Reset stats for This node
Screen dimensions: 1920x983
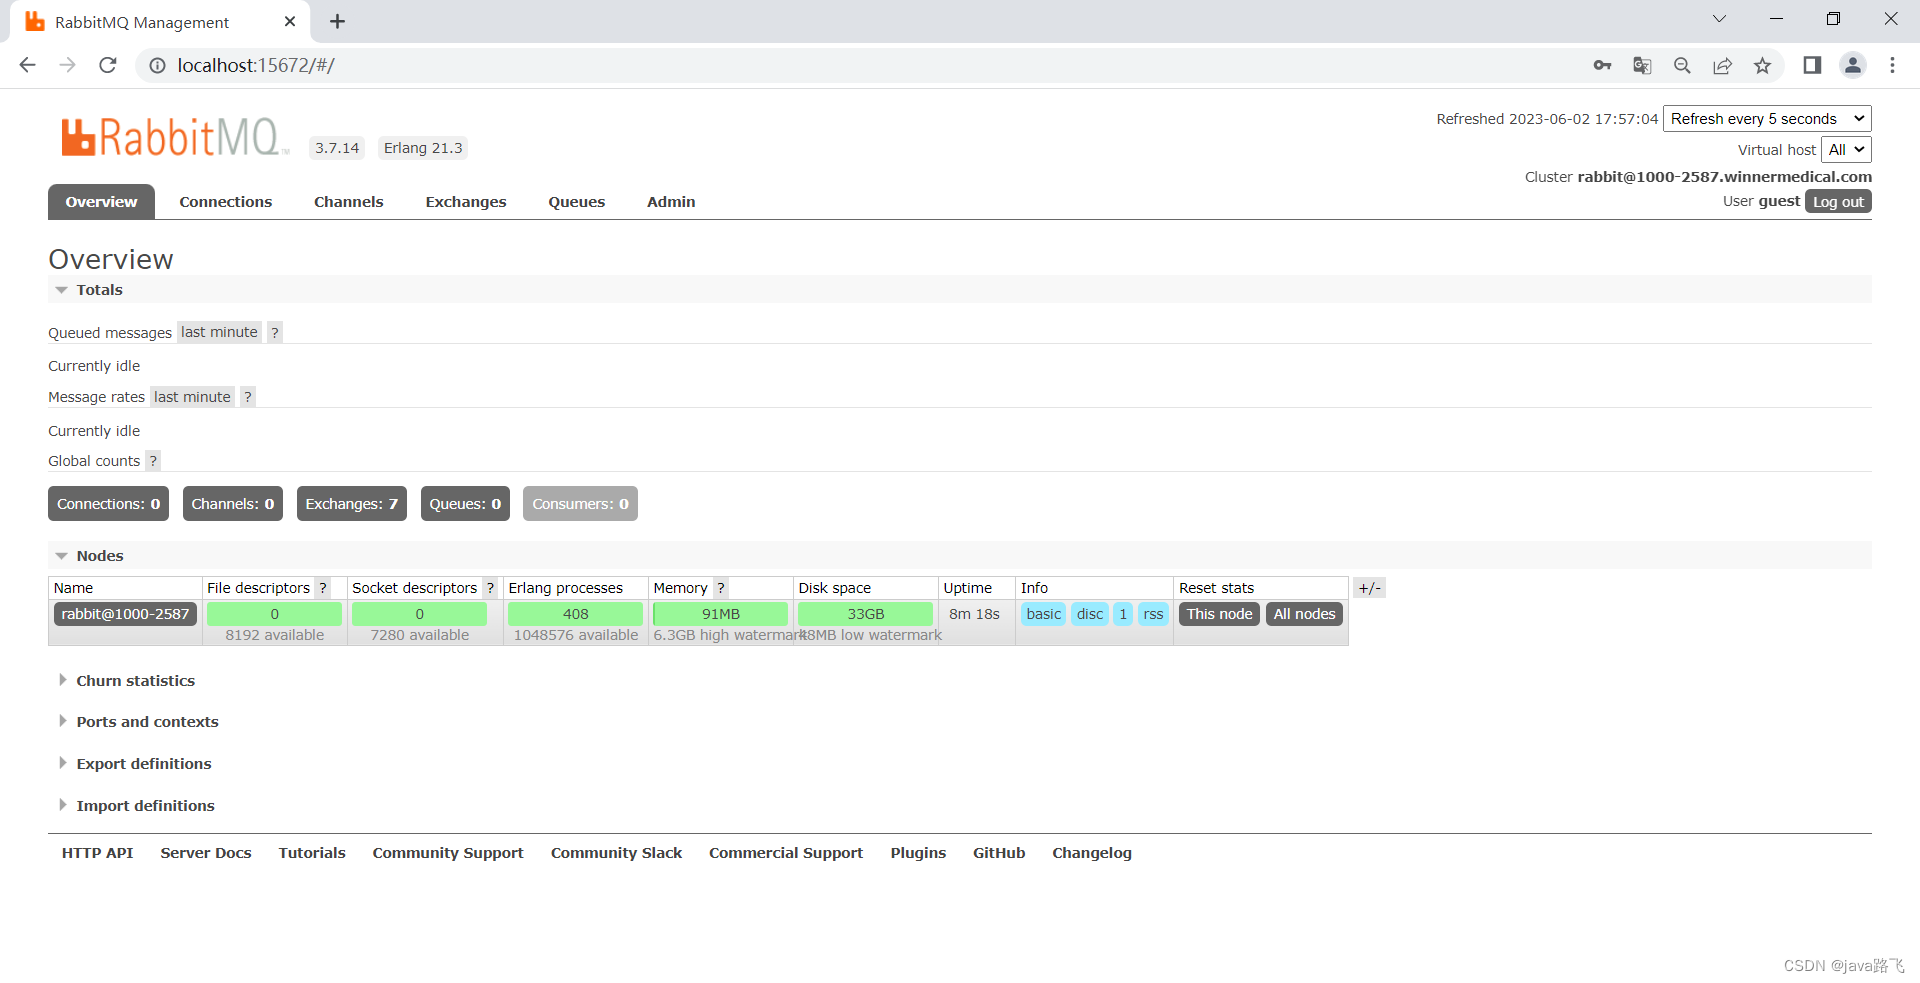pos(1219,614)
